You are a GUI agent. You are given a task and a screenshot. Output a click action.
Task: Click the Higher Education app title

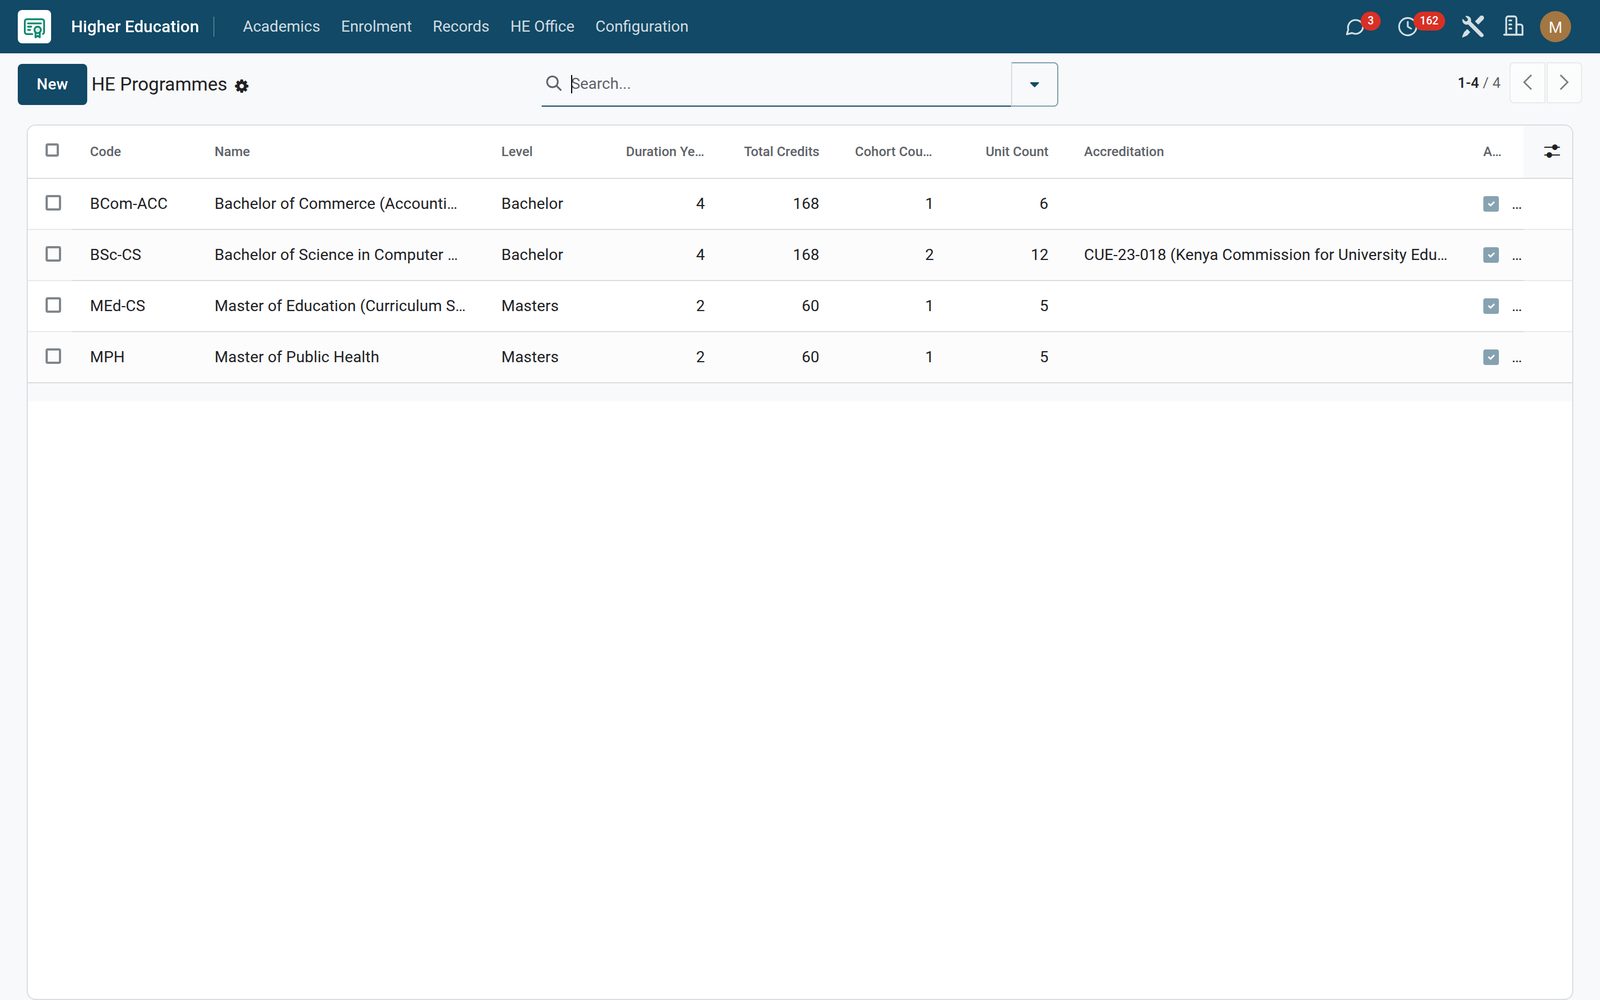[135, 27]
